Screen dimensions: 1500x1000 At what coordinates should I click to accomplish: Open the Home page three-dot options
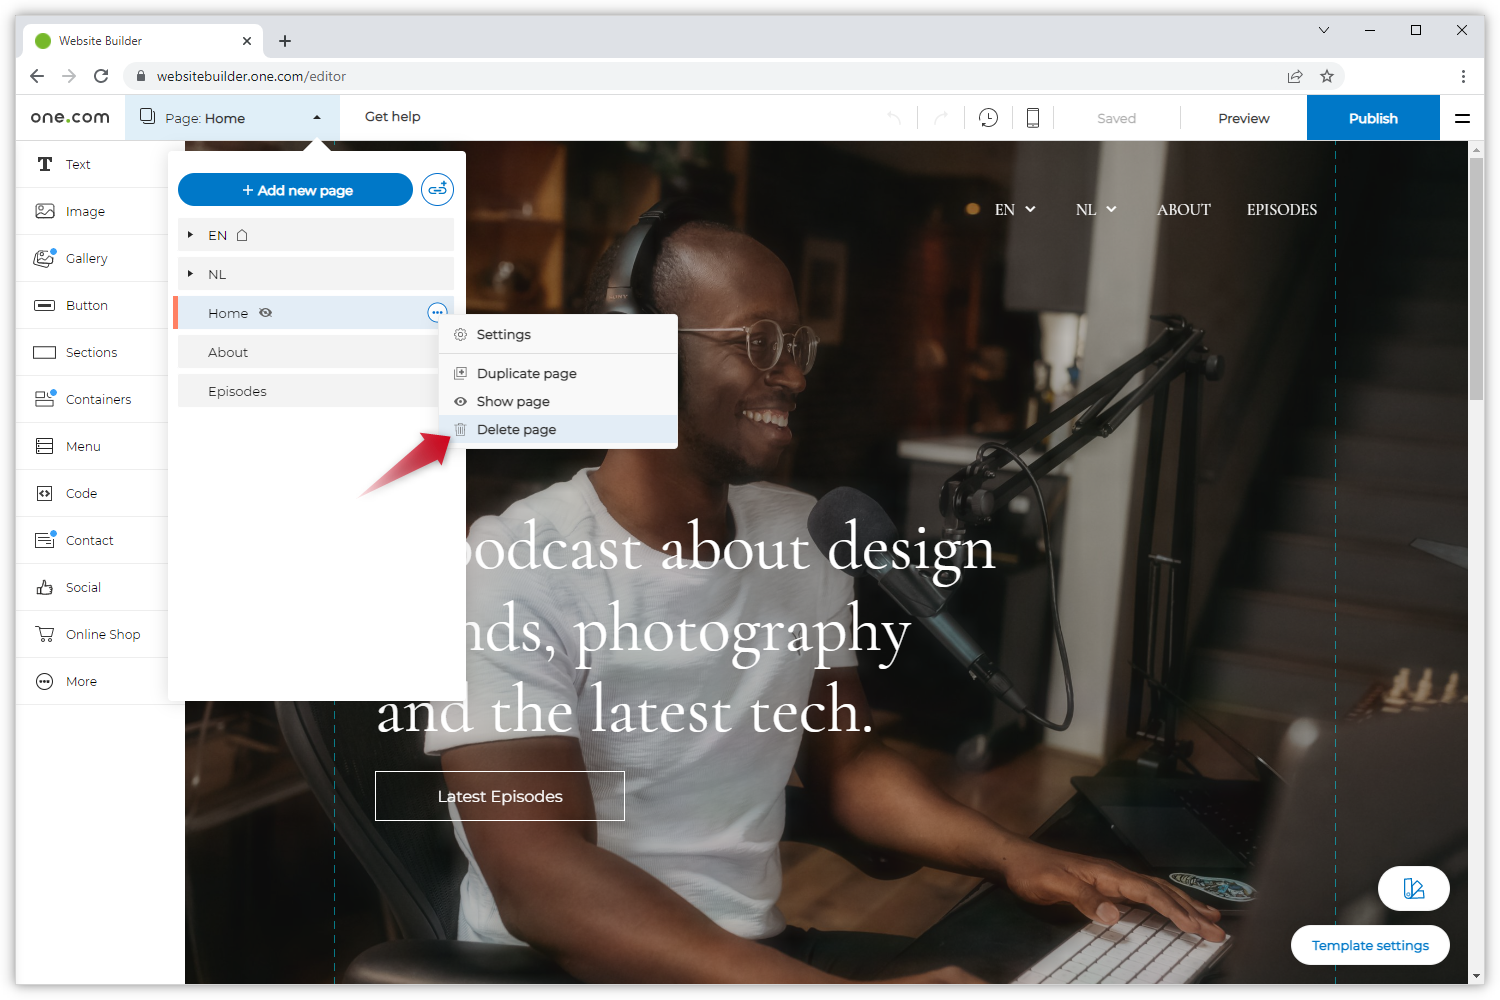[x=436, y=313]
